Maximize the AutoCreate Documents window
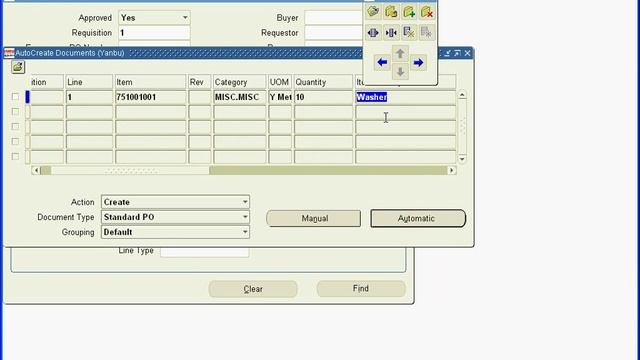 tap(457, 53)
